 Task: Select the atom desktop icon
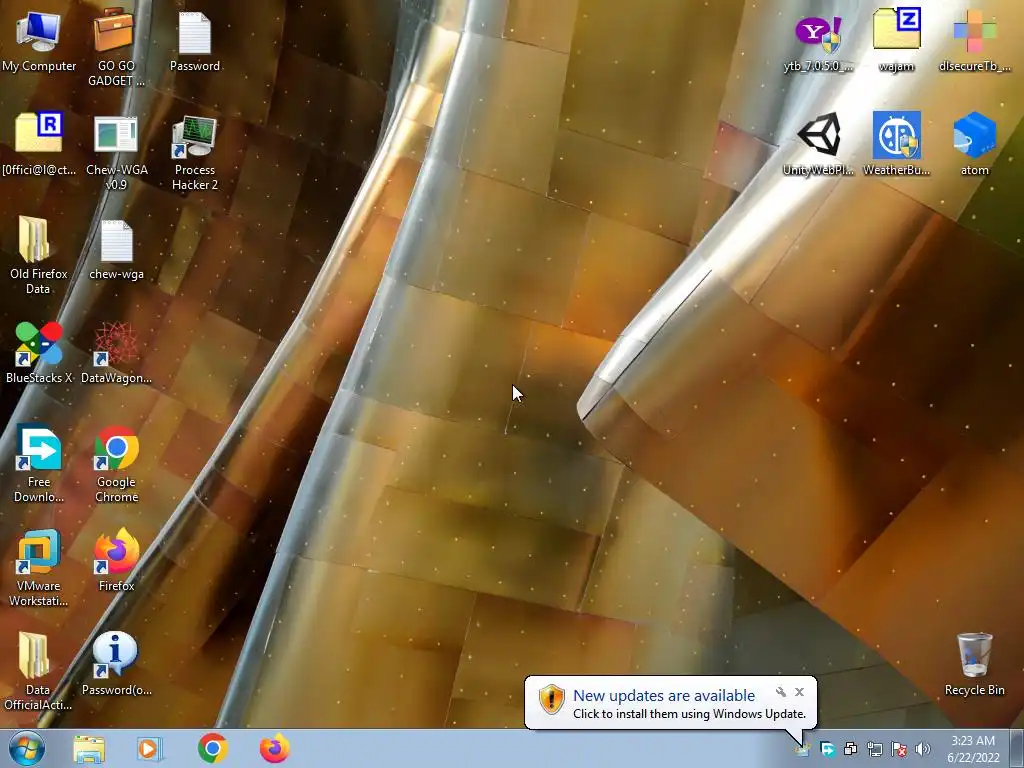pos(974,144)
